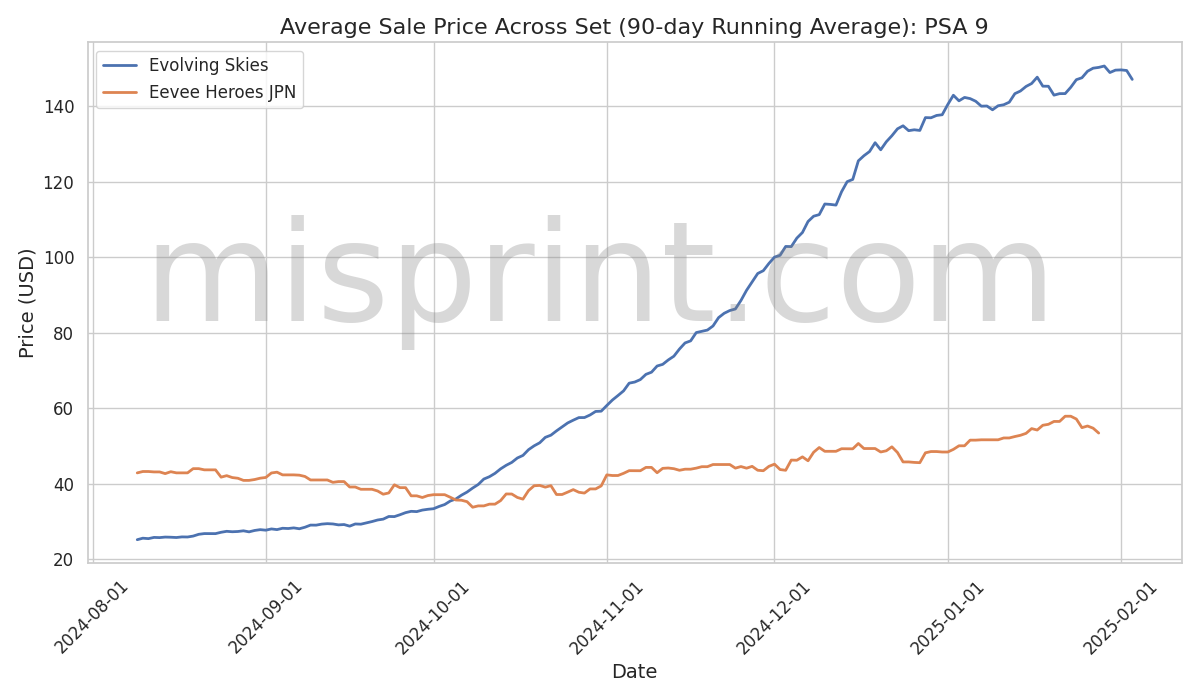Click the Price (USD) y-axis label
This screenshot has width=1200, height=700.
[x=27, y=302]
